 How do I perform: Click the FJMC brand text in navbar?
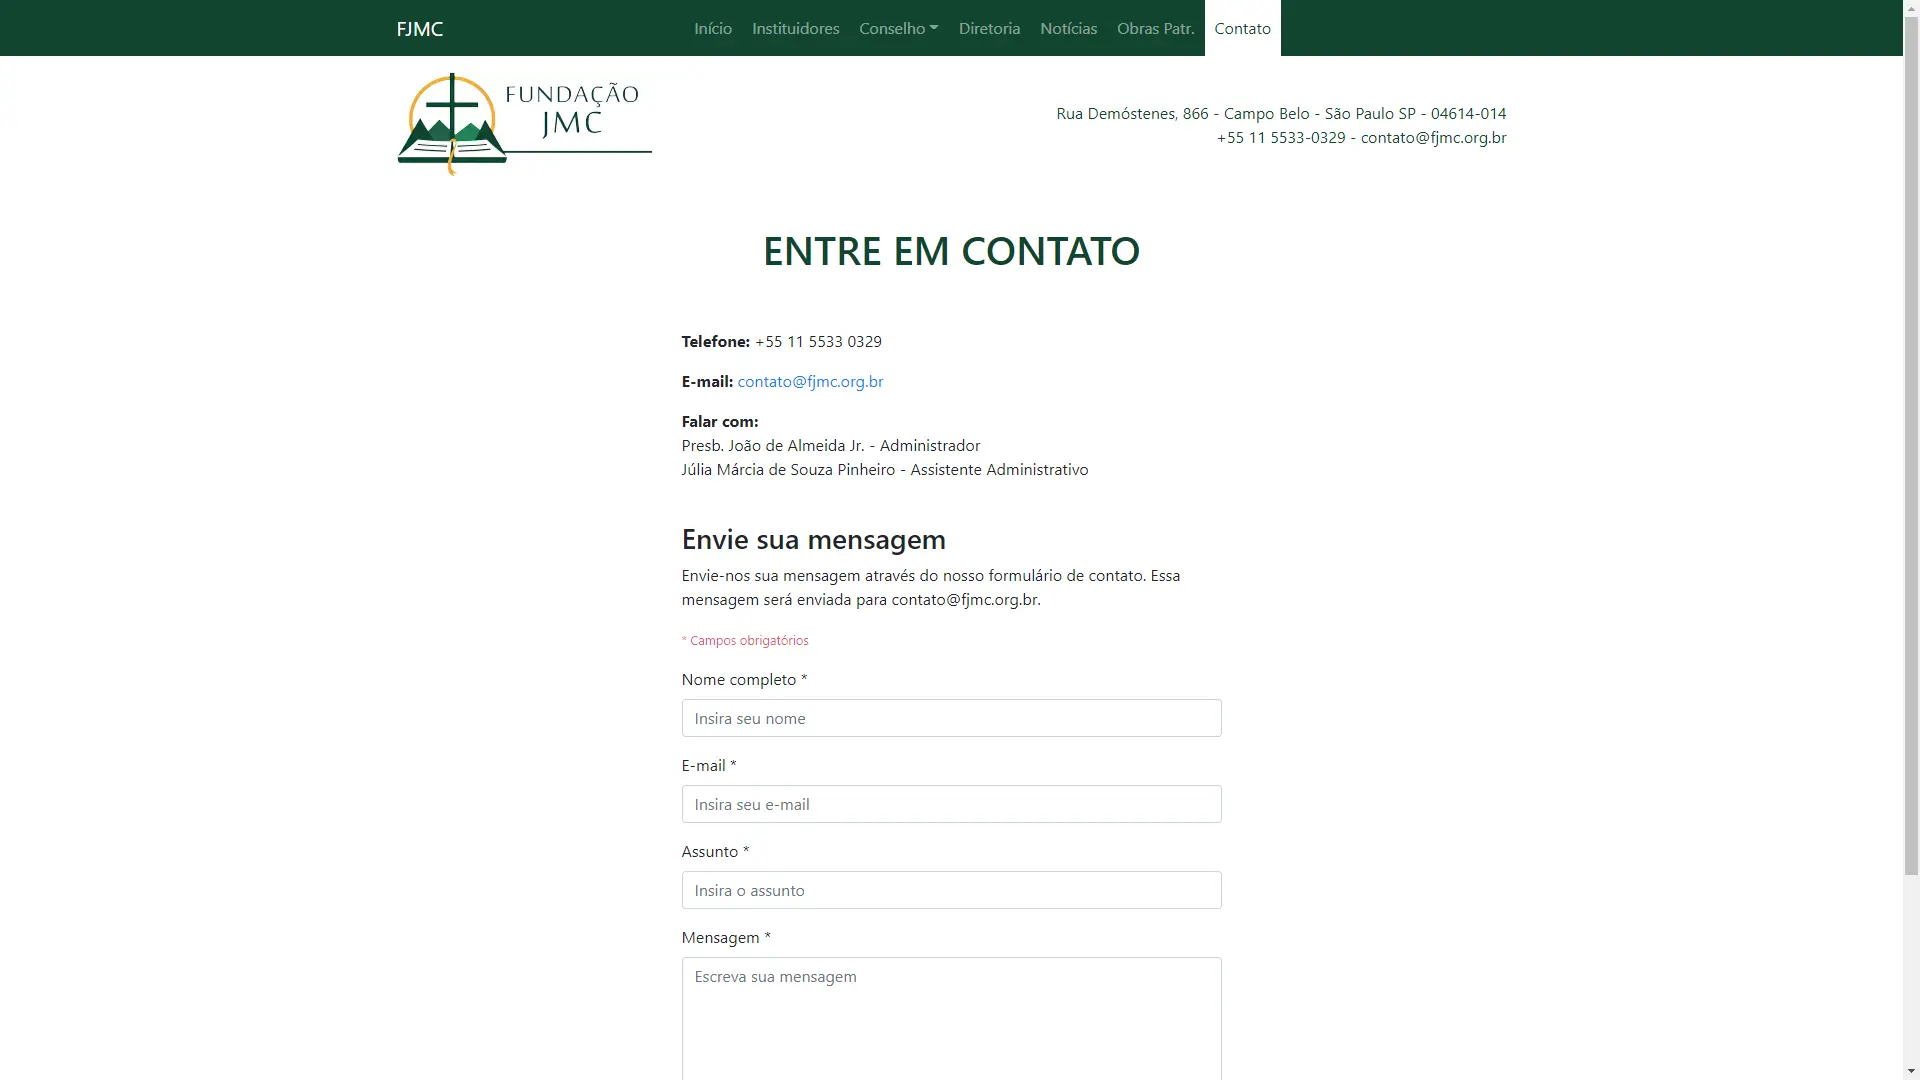click(x=419, y=28)
